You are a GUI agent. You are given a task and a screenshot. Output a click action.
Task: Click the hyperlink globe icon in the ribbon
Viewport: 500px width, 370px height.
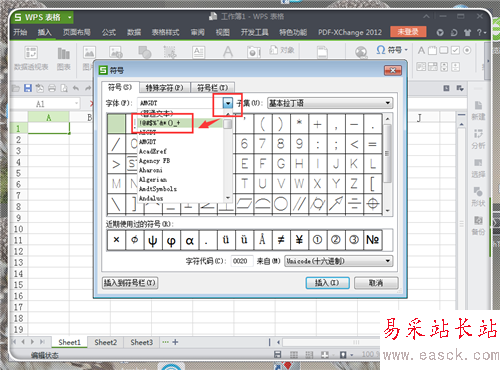click(361, 52)
